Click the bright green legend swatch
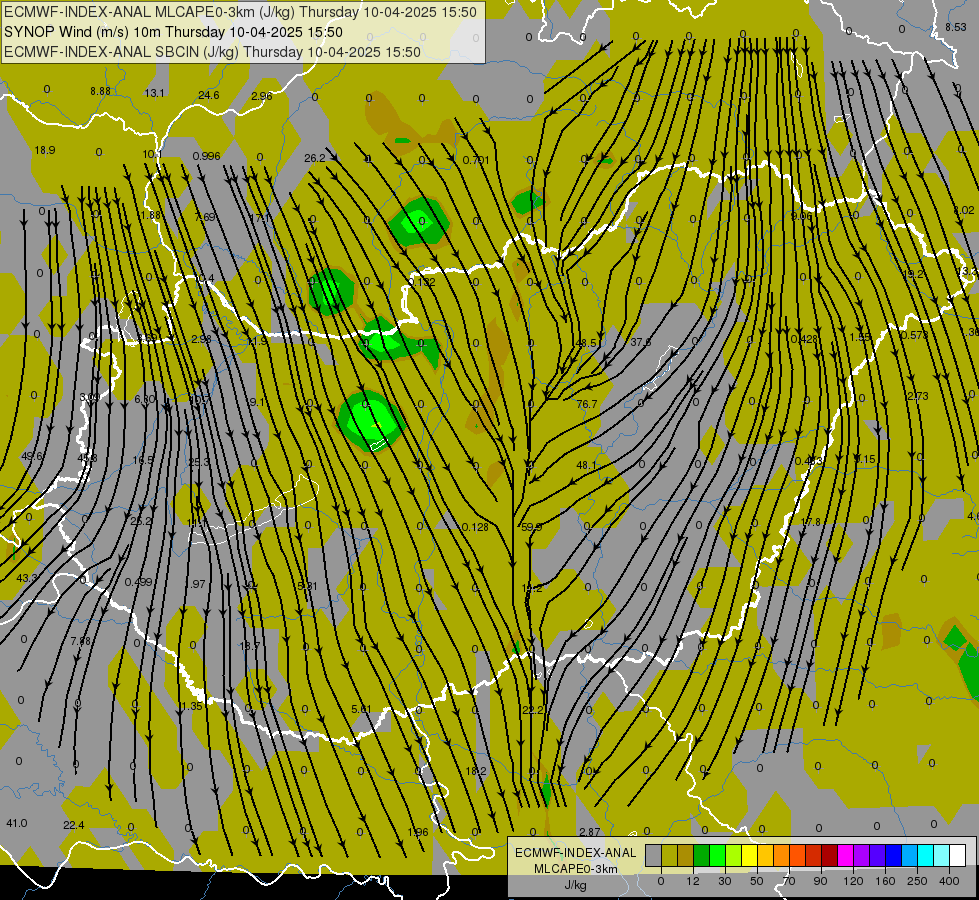Image resolution: width=979 pixels, height=900 pixels. pos(717,856)
